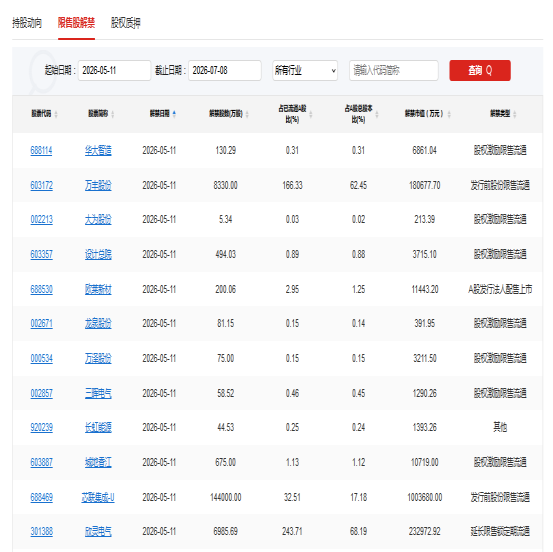This screenshot has width=553, height=552.
Task: Select the value 166.33 in 603172 row
Action: 292,185
